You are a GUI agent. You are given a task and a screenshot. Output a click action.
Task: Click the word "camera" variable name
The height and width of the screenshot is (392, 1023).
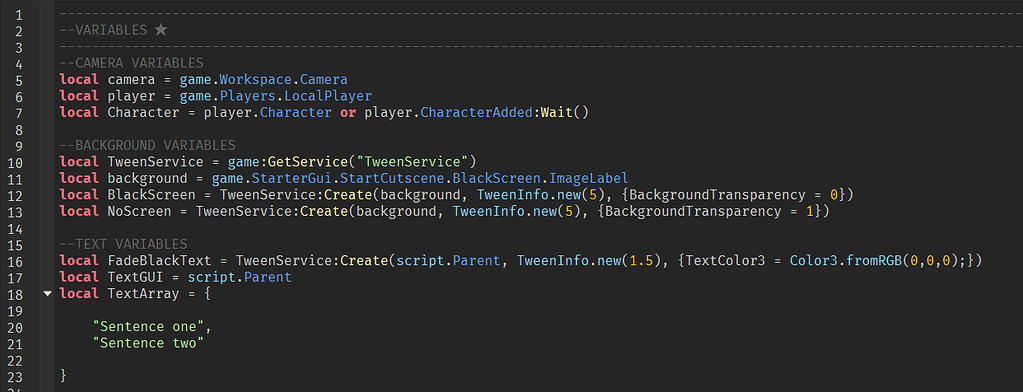[x=131, y=80]
